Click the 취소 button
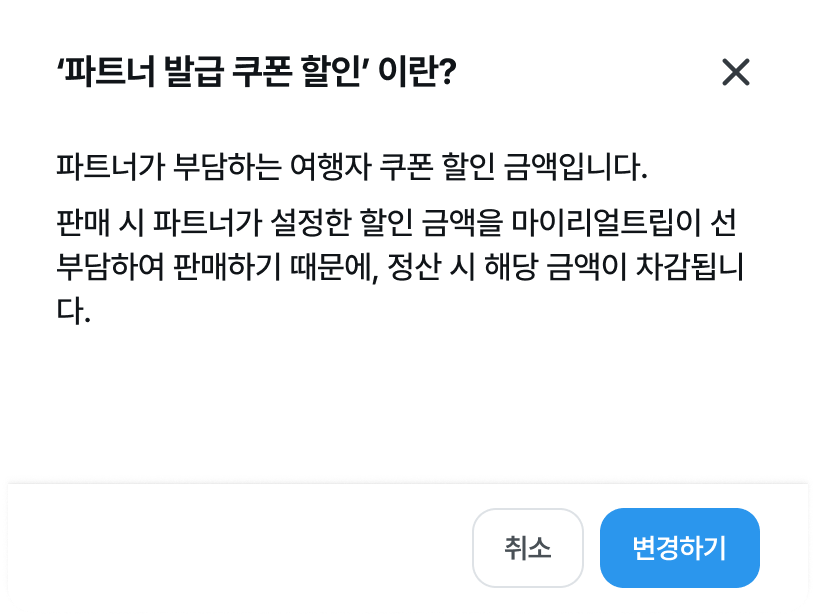 click(527, 548)
